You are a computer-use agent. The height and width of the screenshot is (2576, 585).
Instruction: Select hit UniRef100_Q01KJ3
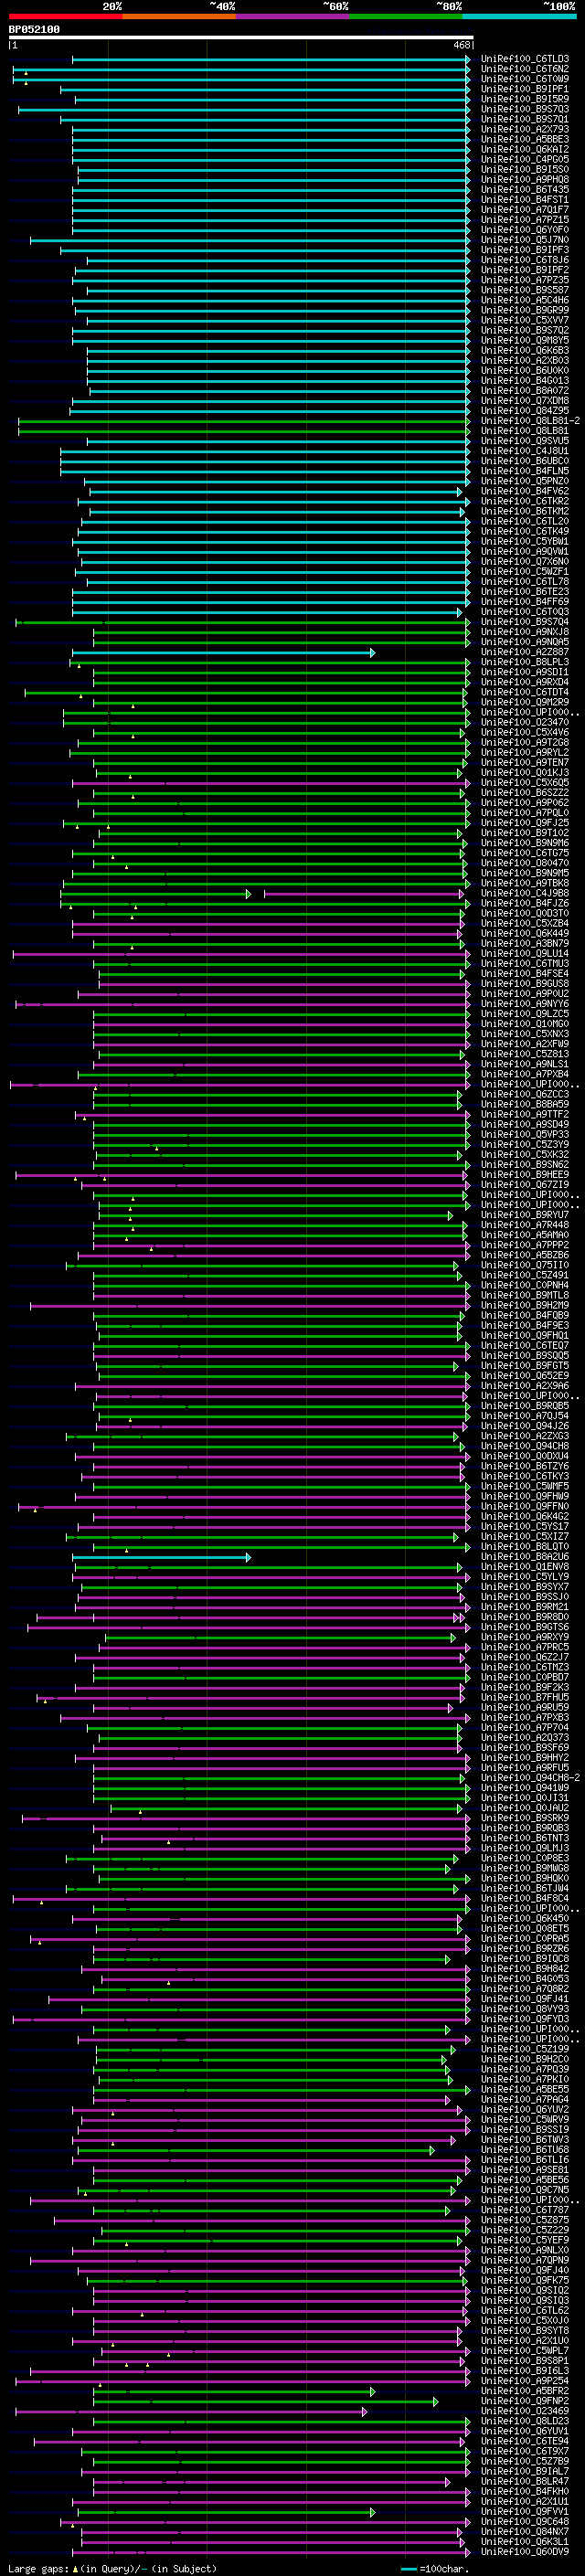(x=524, y=773)
